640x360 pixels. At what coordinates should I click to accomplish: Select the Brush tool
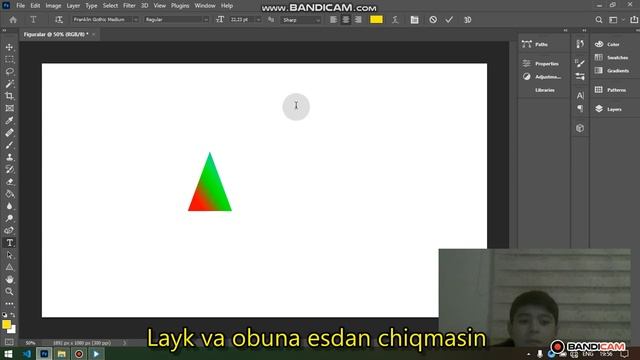click(9, 145)
